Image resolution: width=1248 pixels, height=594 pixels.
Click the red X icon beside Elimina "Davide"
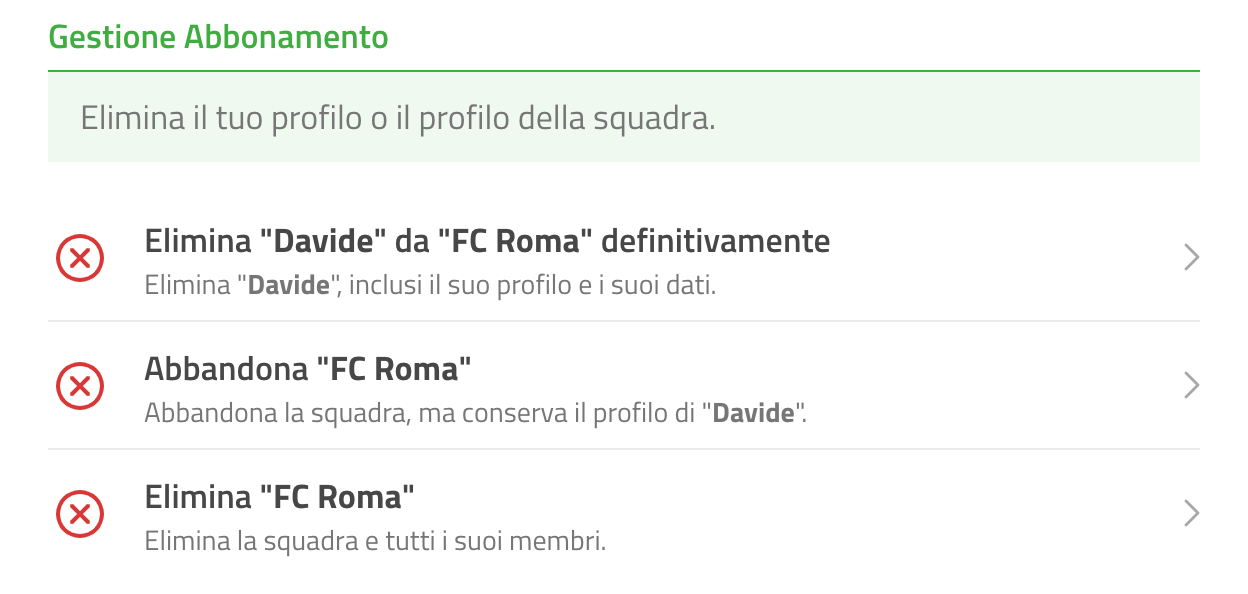pos(80,258)
